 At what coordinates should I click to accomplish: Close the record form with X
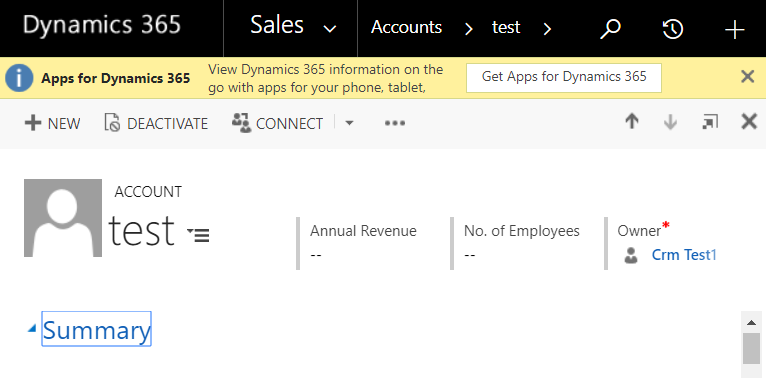click(749, 122)
